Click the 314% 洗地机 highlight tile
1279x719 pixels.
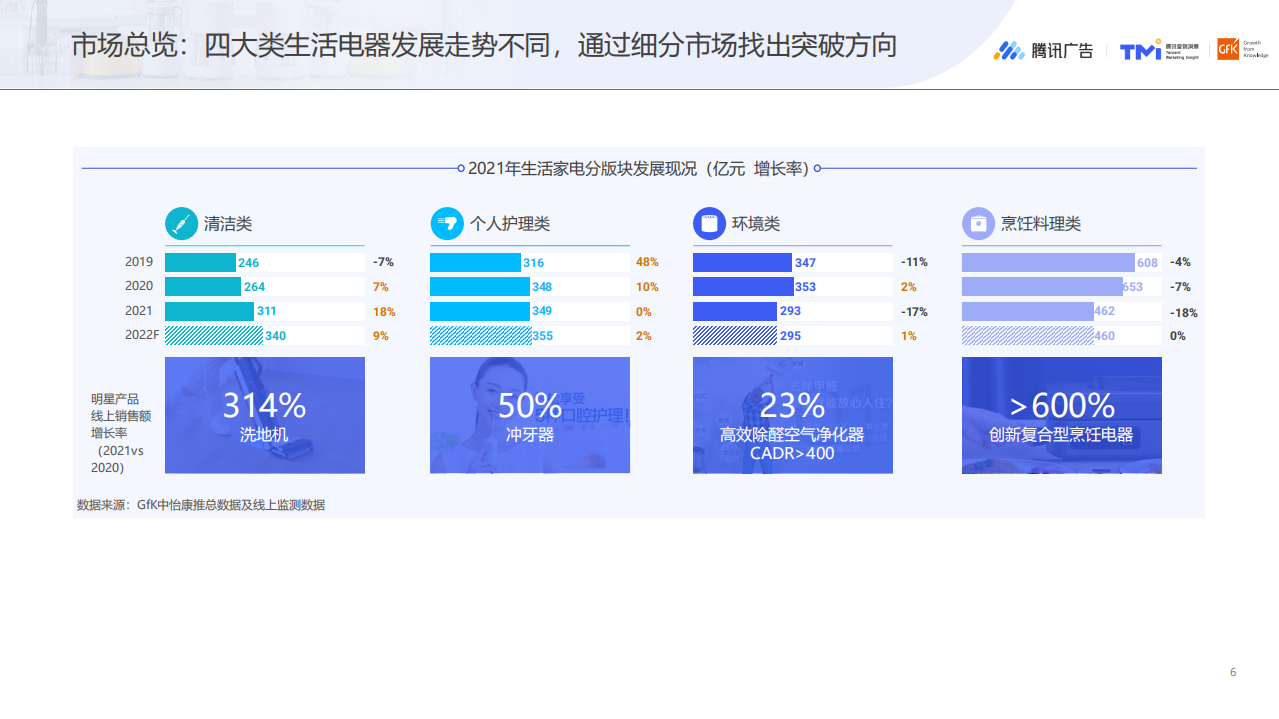[264, 414]
